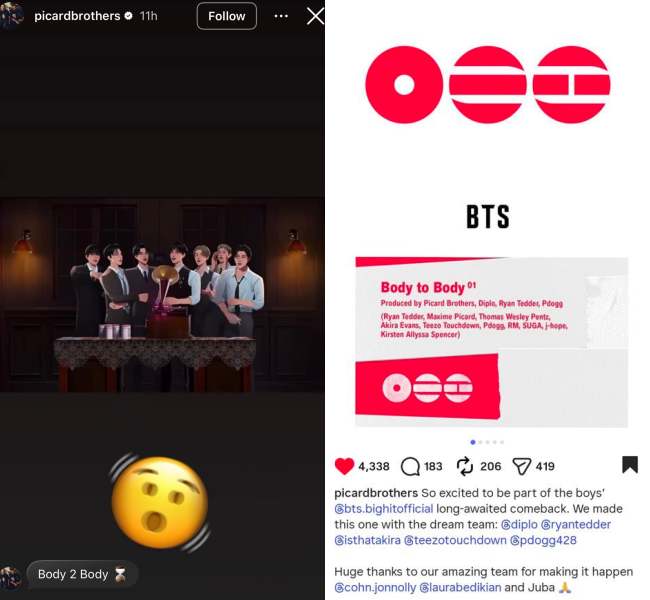Image resolution: width=650 pixels, height=600 pixels.
Task: Tap the Body 2 Body music sticker
Action: [82, 574]
